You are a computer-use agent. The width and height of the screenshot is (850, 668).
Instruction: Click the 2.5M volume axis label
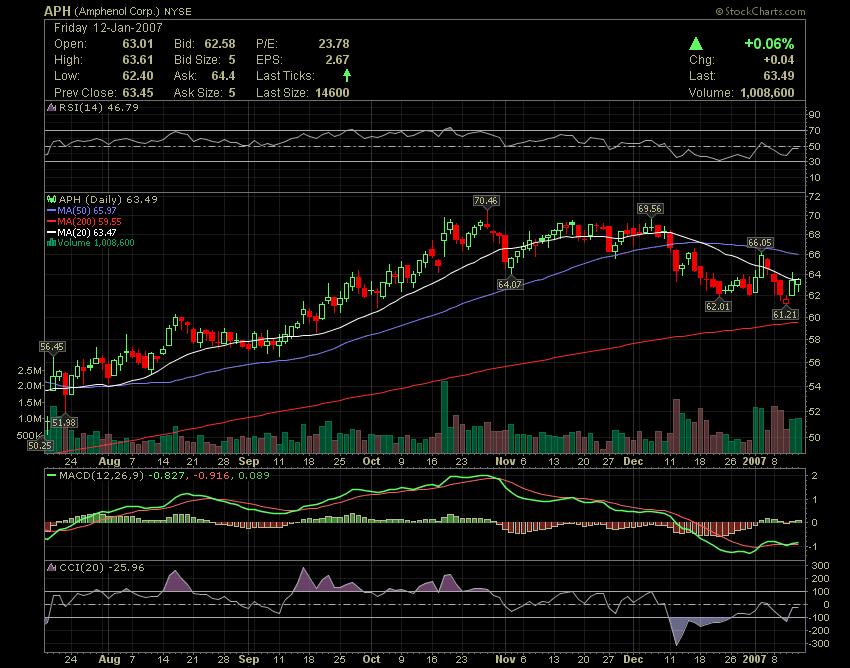coord(30,370)
